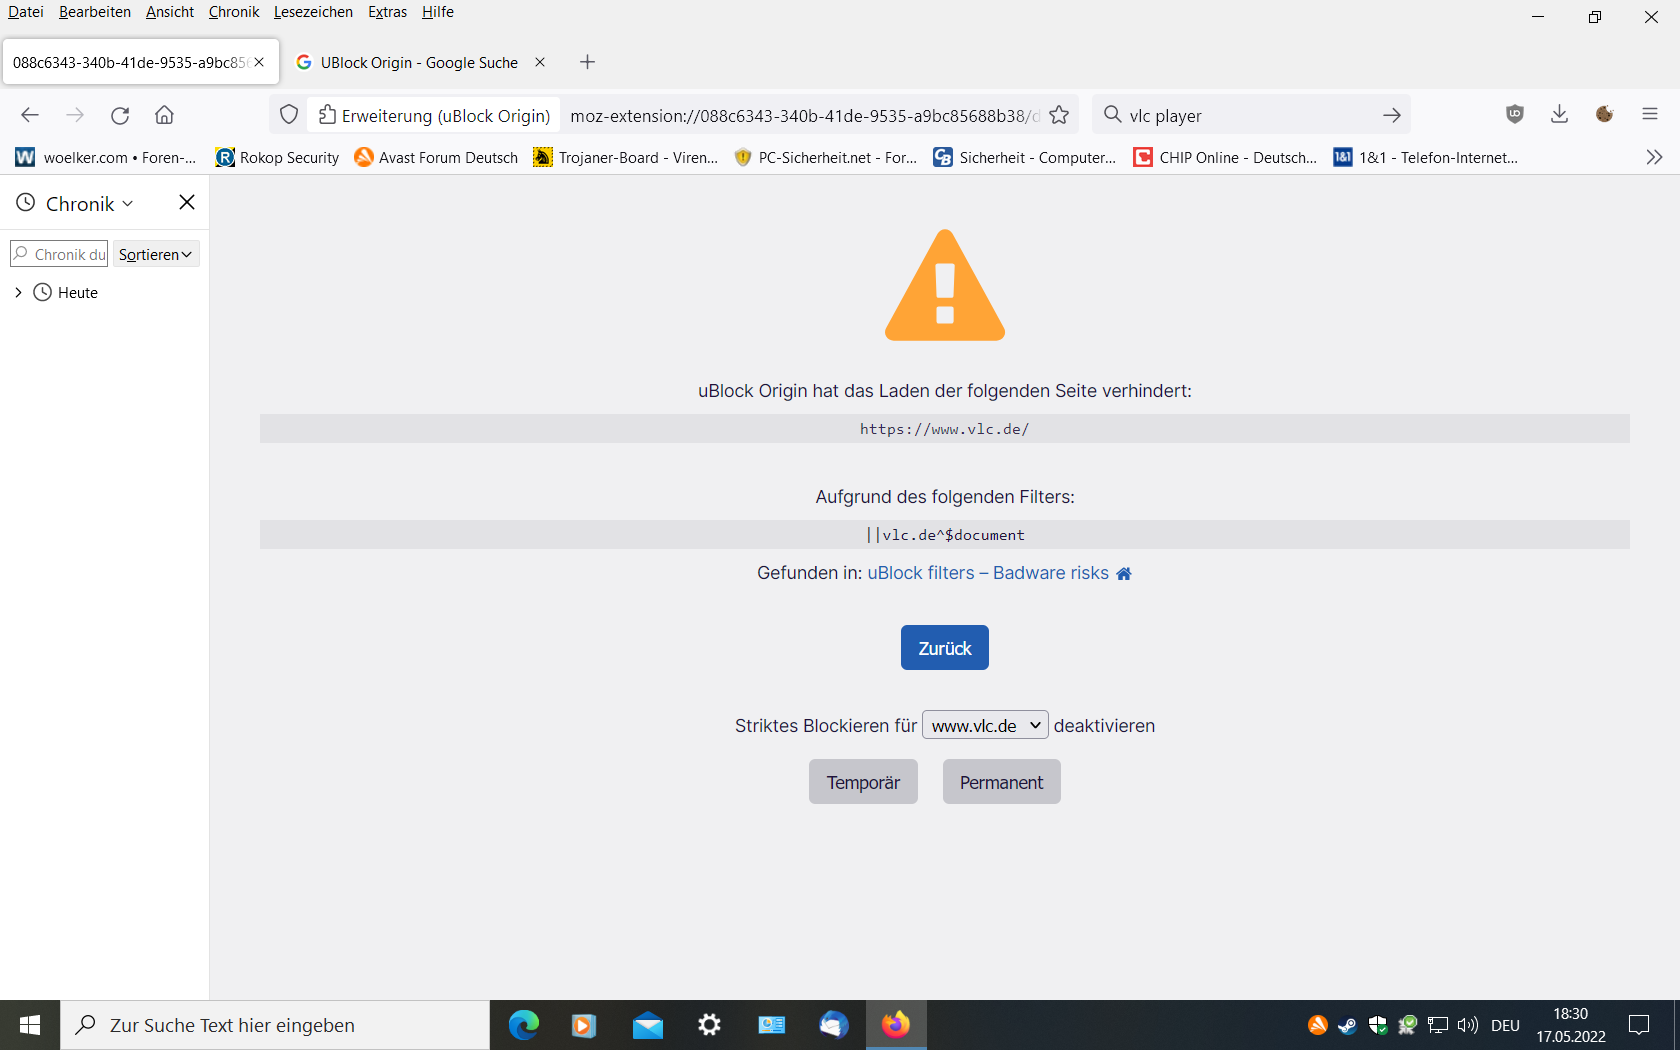Close the UBlock Origin Google Suche tab
This screenshot has height=1050, width=1680.
tap(540, 62)
